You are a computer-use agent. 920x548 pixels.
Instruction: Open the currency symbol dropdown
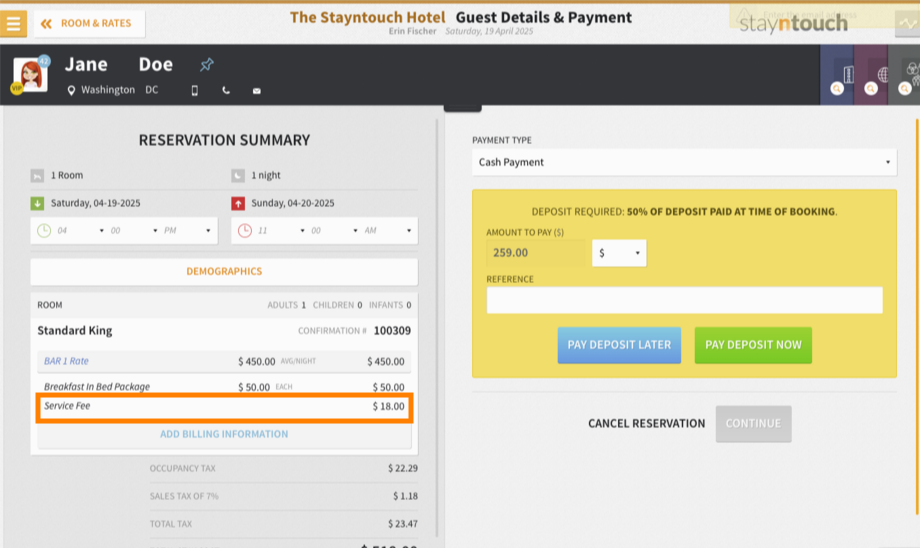coord(619,253)
